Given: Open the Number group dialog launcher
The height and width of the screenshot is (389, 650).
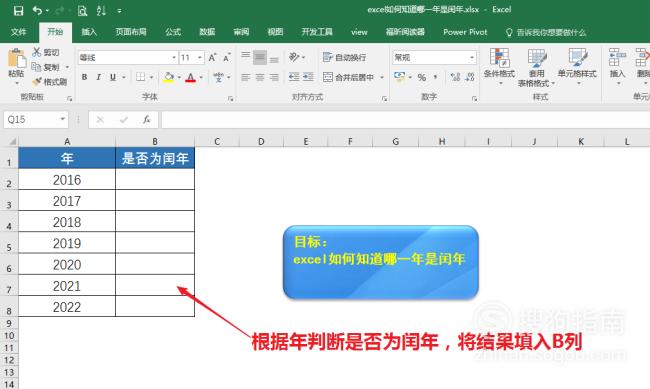Looking at the screenshot, I should (x=474, y=99).
